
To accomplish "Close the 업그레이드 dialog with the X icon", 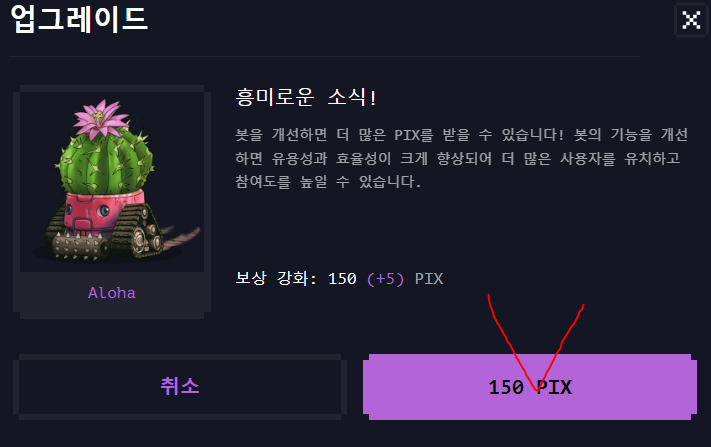I will (x=691, y=20).
